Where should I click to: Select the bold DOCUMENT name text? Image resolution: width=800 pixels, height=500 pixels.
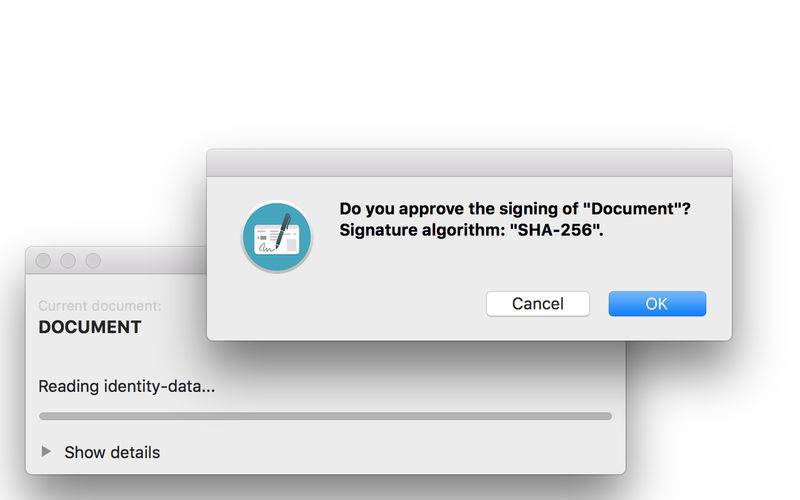[x=90, y=327]
